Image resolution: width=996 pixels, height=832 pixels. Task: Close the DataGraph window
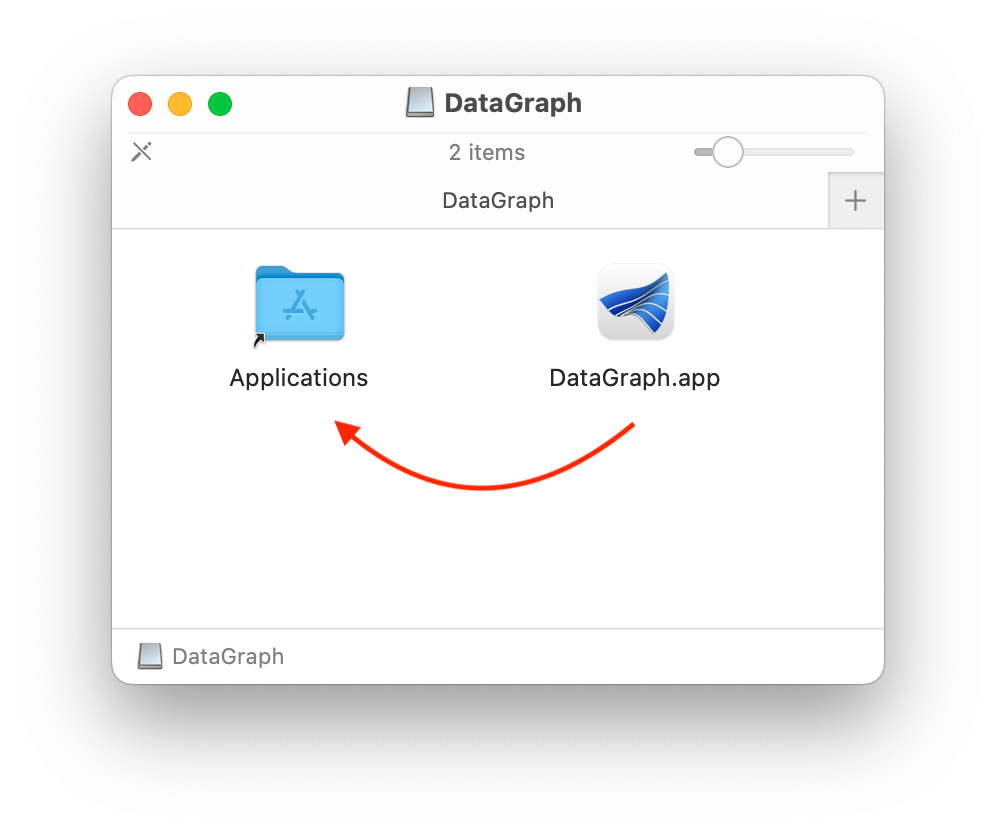[x=140, y=104]
